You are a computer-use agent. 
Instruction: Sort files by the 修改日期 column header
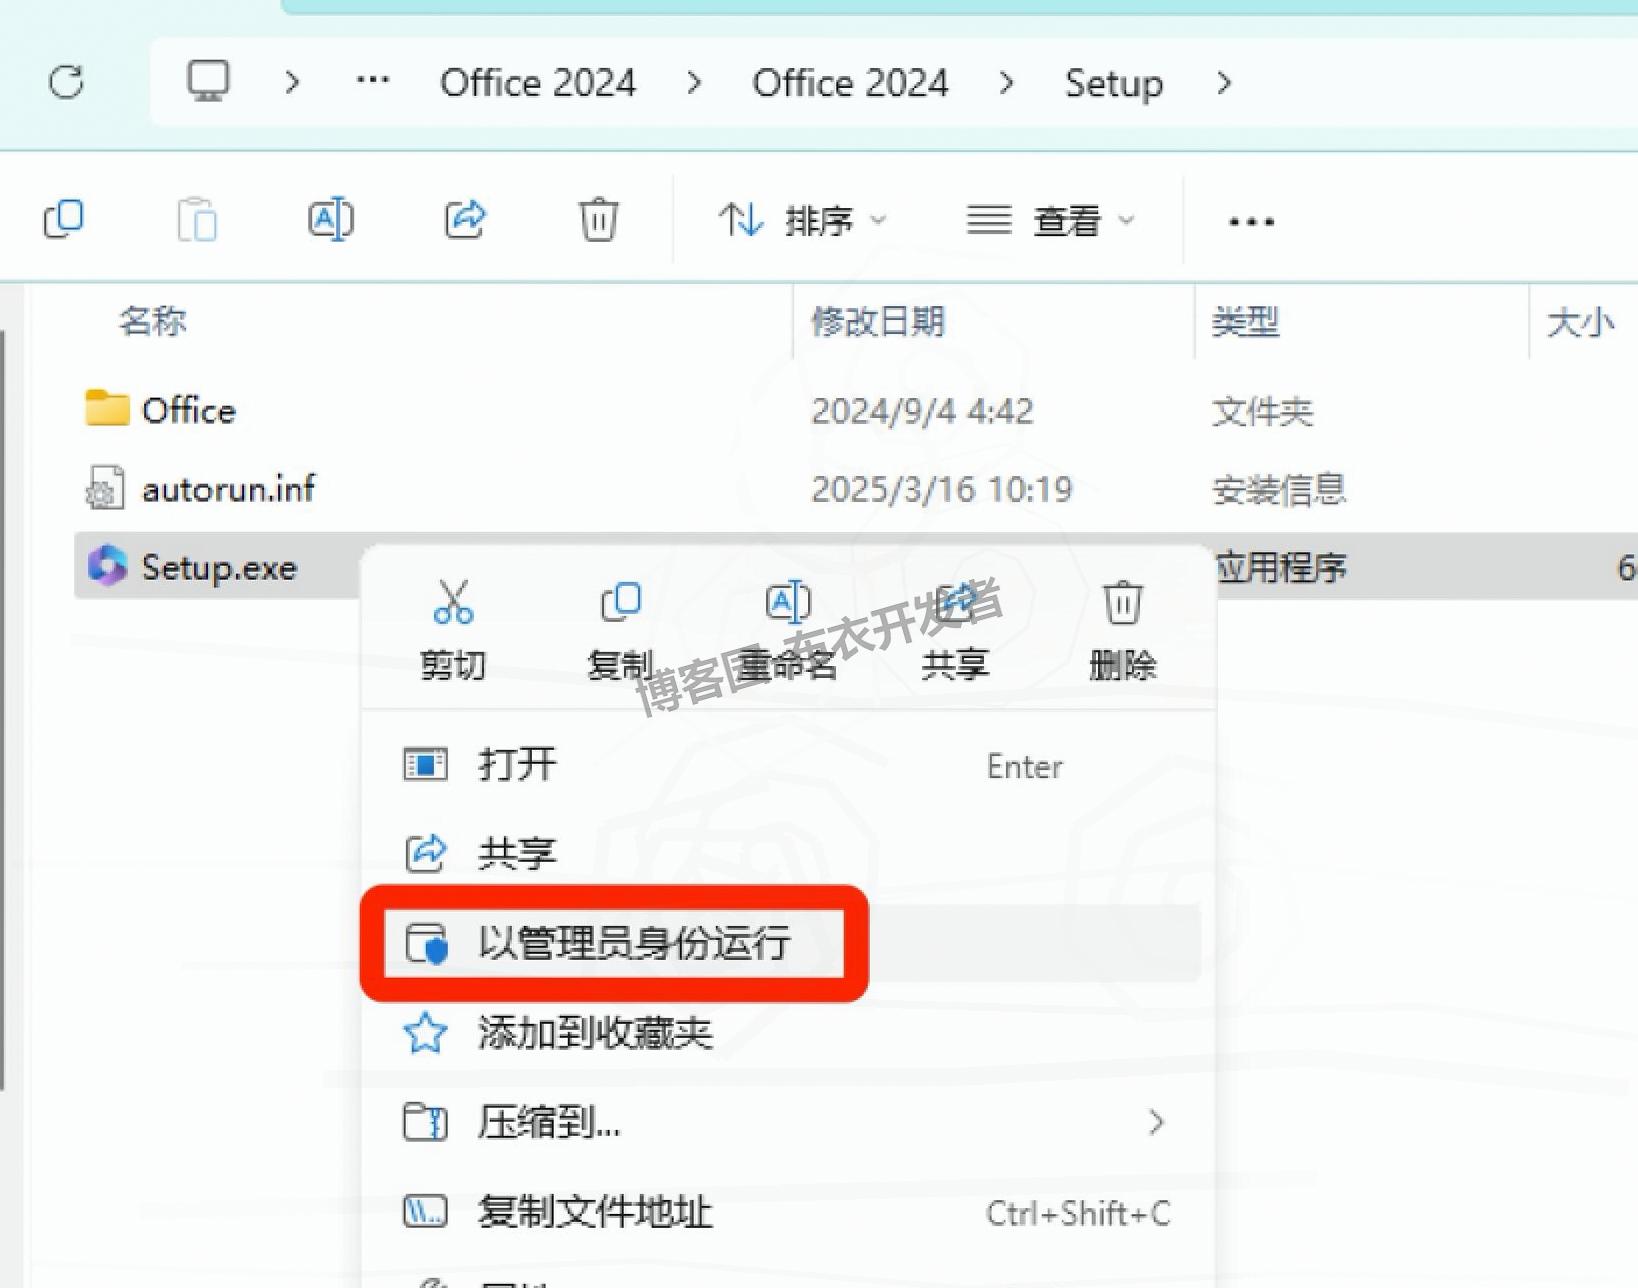pyautogui.click(x=878, y=322)
